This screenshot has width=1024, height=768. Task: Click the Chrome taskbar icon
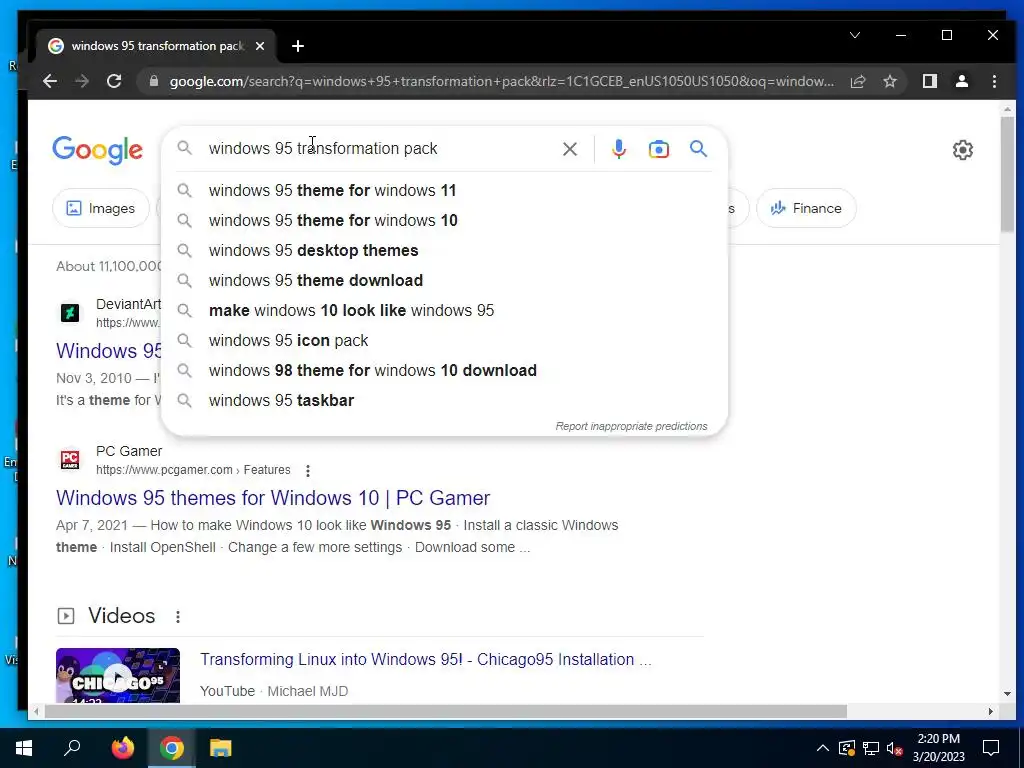point(172,748)
